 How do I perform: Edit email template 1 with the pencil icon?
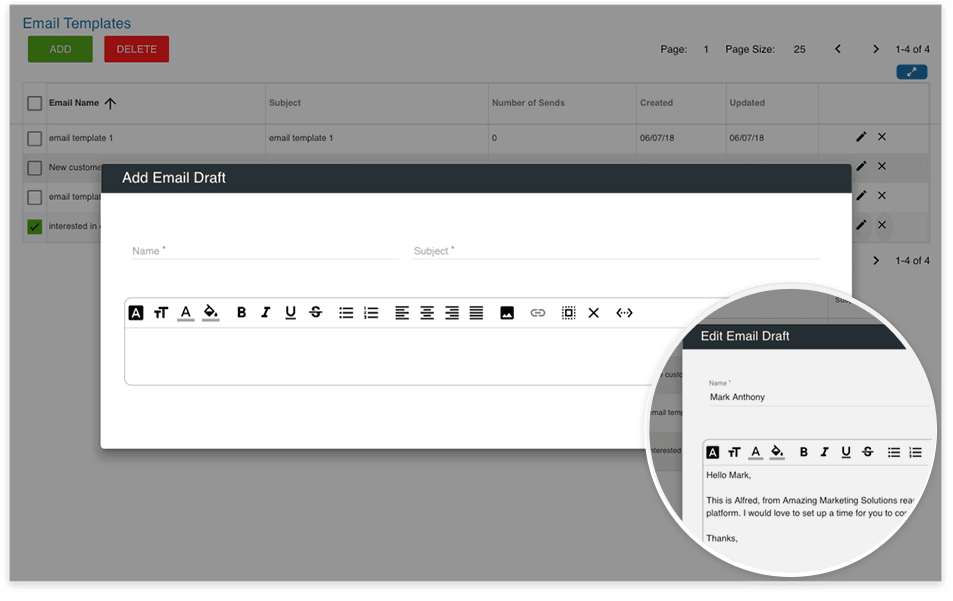pyautogui.click(x=861, y=137)
